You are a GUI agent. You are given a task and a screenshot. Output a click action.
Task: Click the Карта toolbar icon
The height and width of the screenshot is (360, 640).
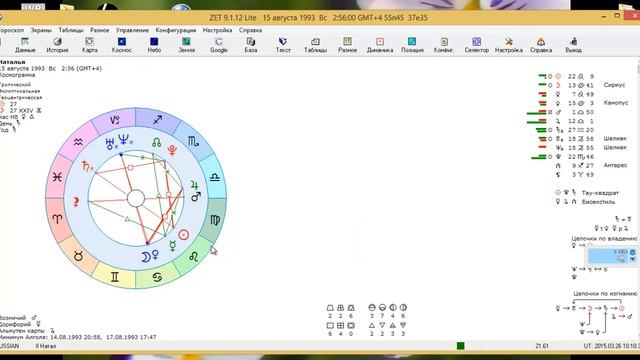[89, 45]
